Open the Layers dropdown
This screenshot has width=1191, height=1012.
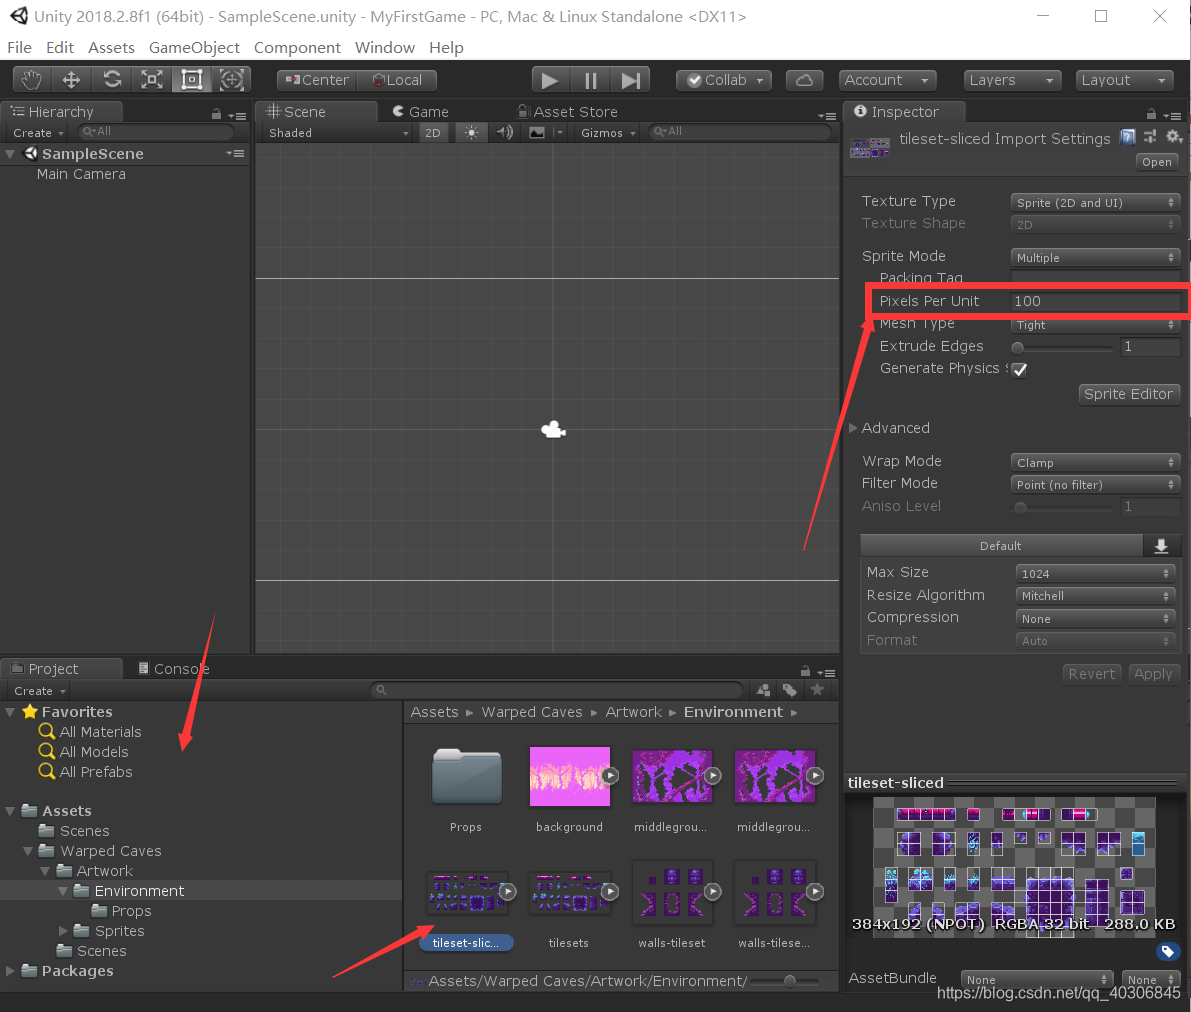pyautogui.click(x=1012, y=81)
